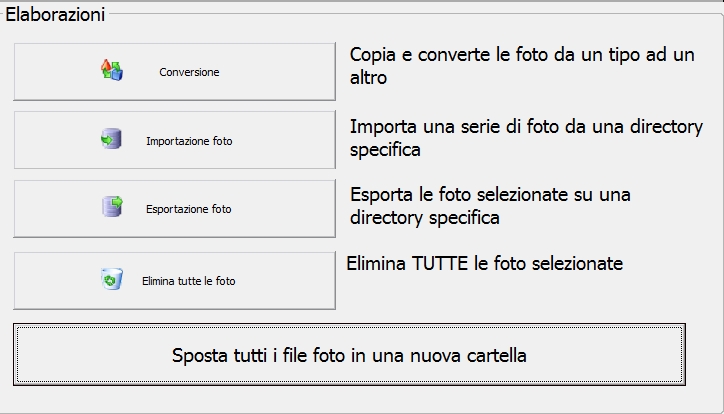
Task: Select the 'Esporta le foto selezionate' description
Action: coord(490,206)
